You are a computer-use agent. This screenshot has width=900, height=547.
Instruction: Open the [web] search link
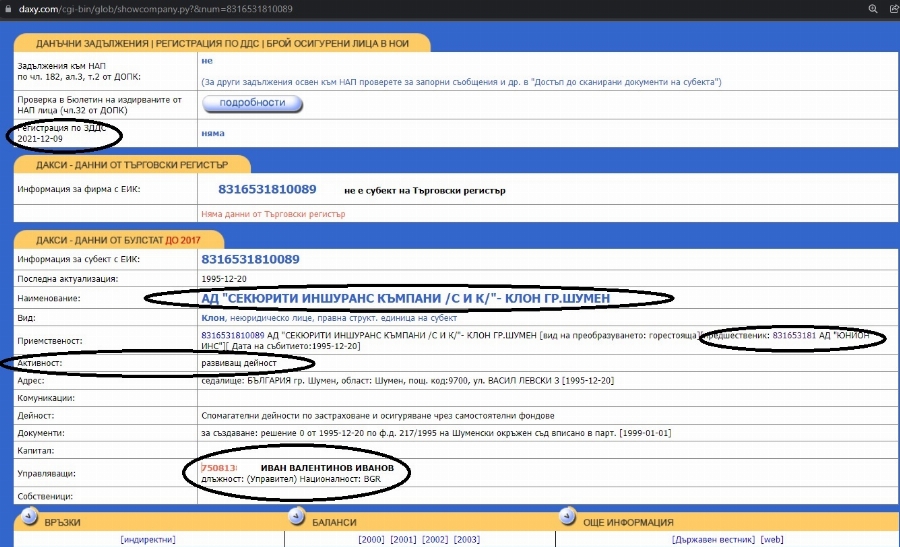tap(772, 539)
